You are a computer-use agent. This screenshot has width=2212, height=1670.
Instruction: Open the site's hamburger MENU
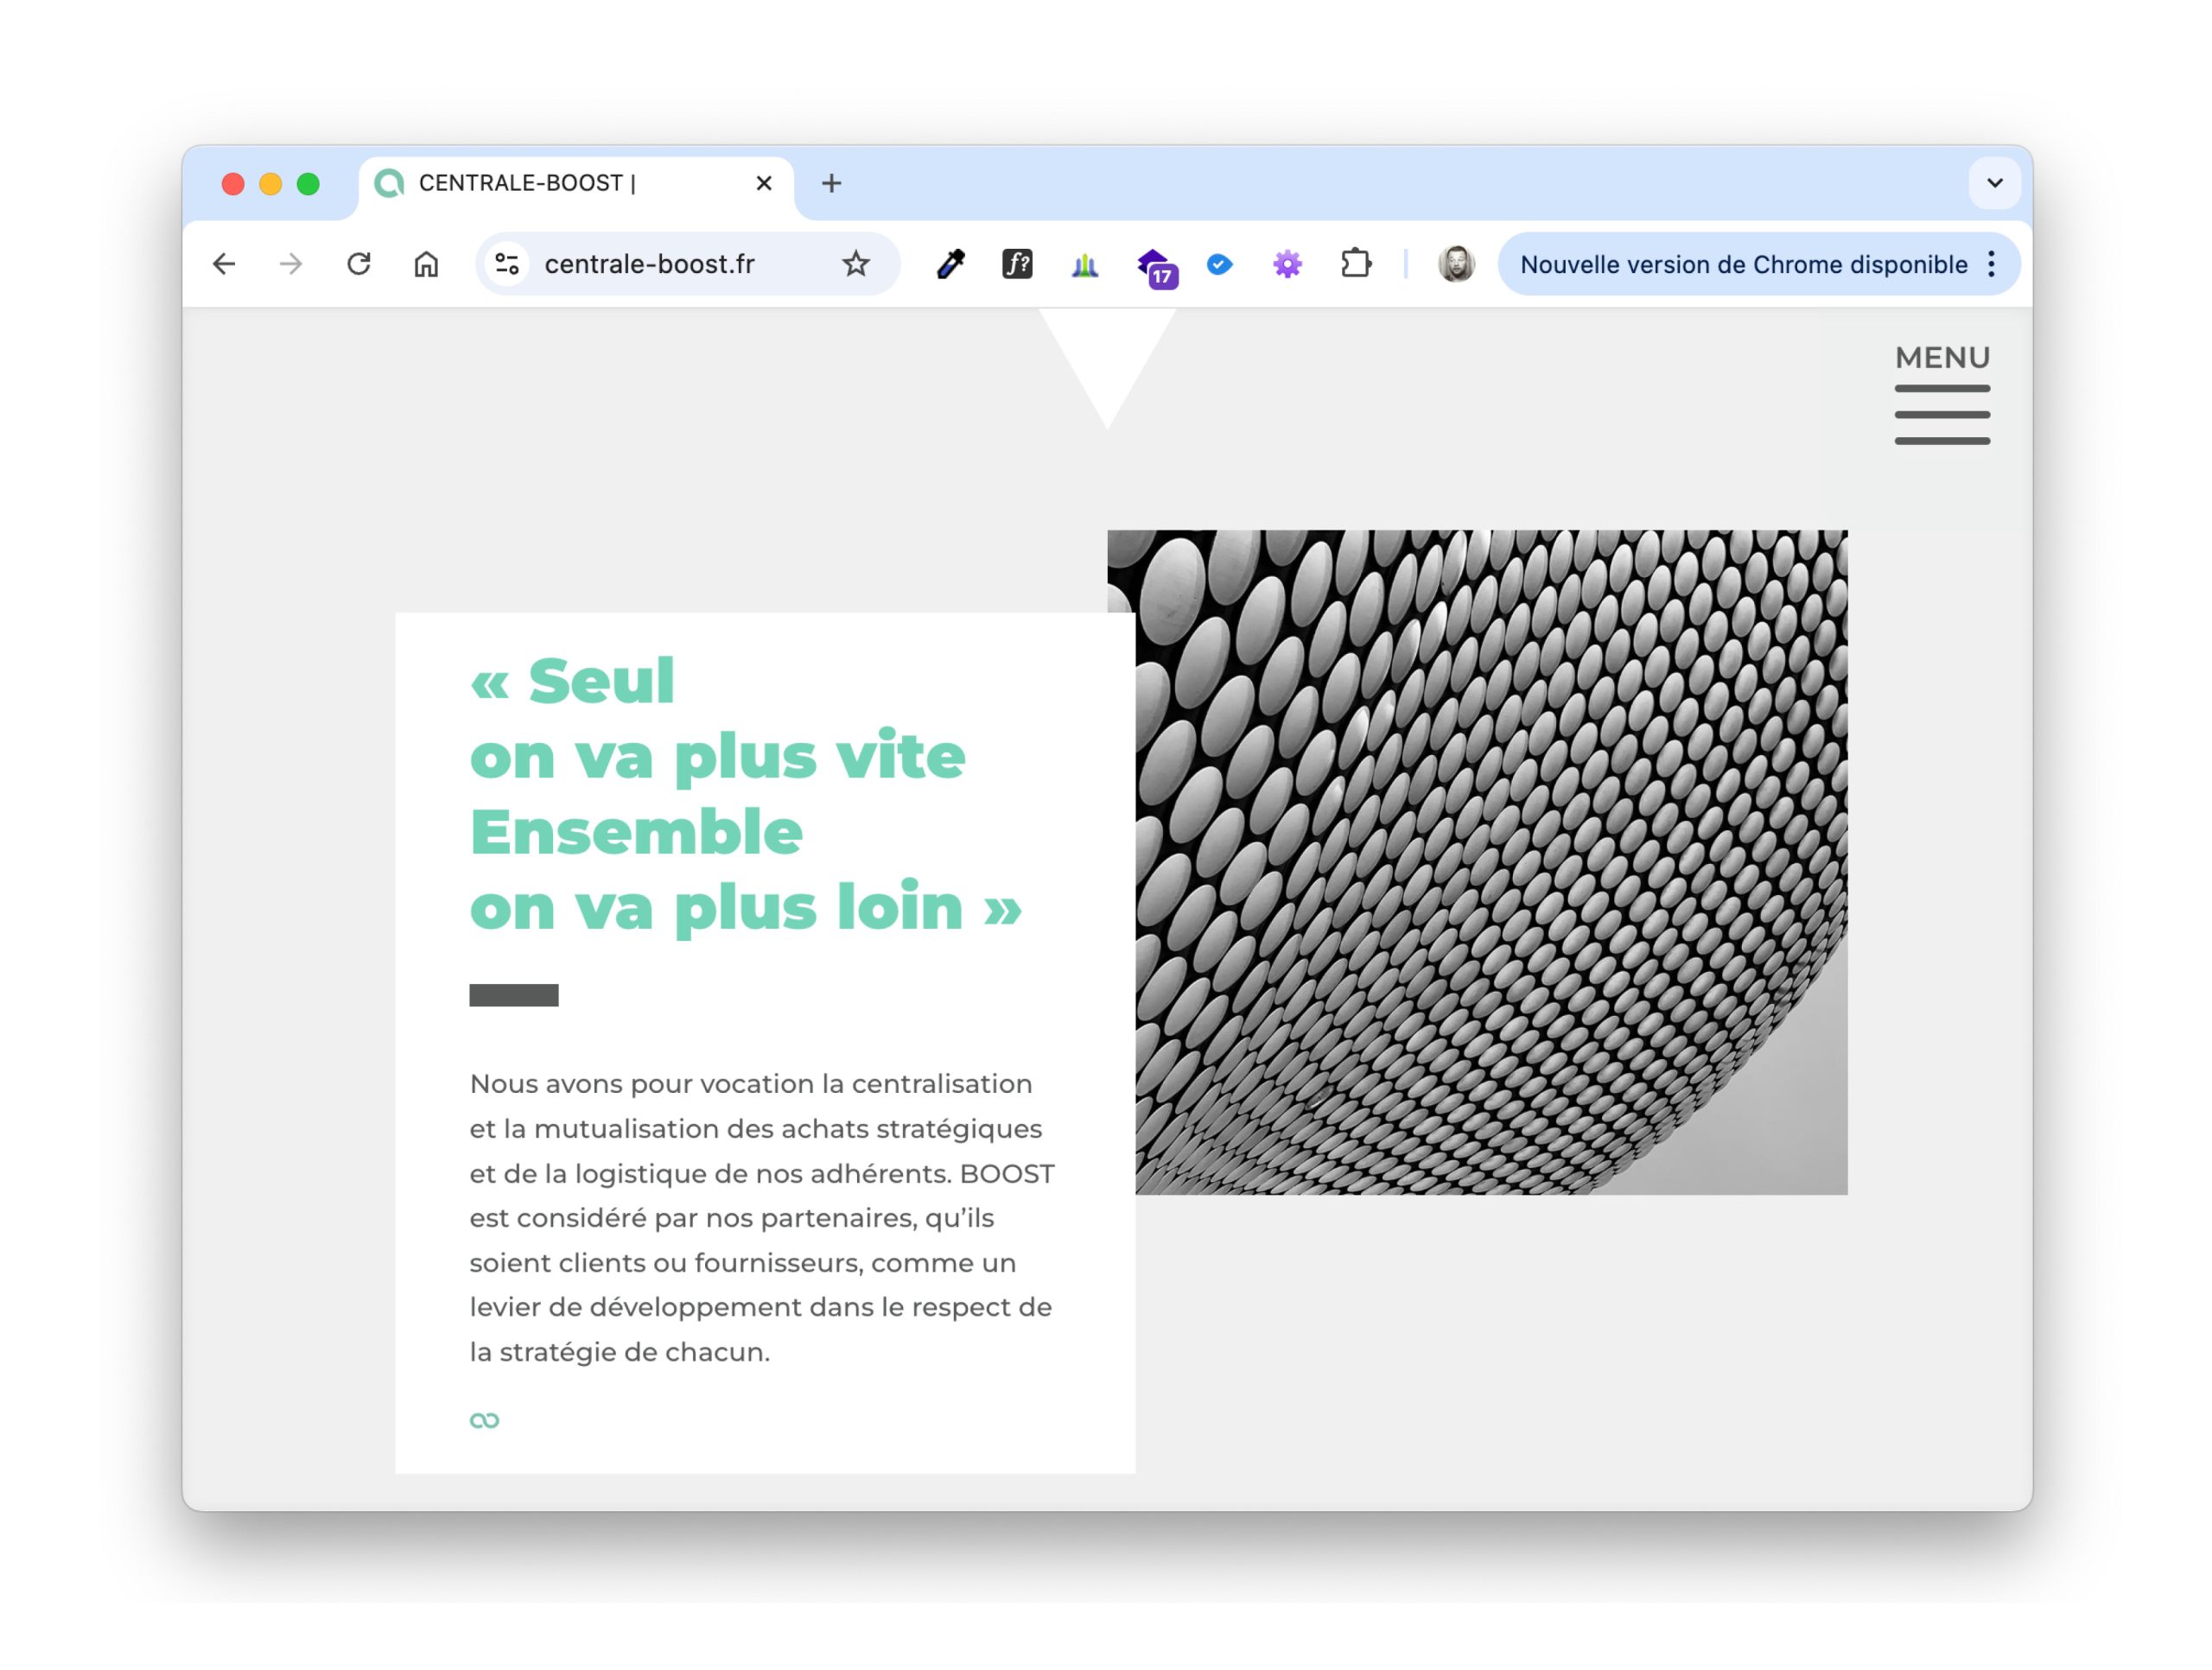1942,394
